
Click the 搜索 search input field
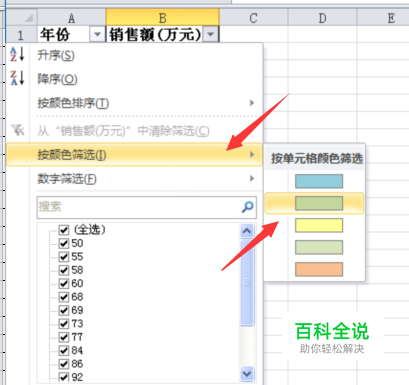coord(146,207)
